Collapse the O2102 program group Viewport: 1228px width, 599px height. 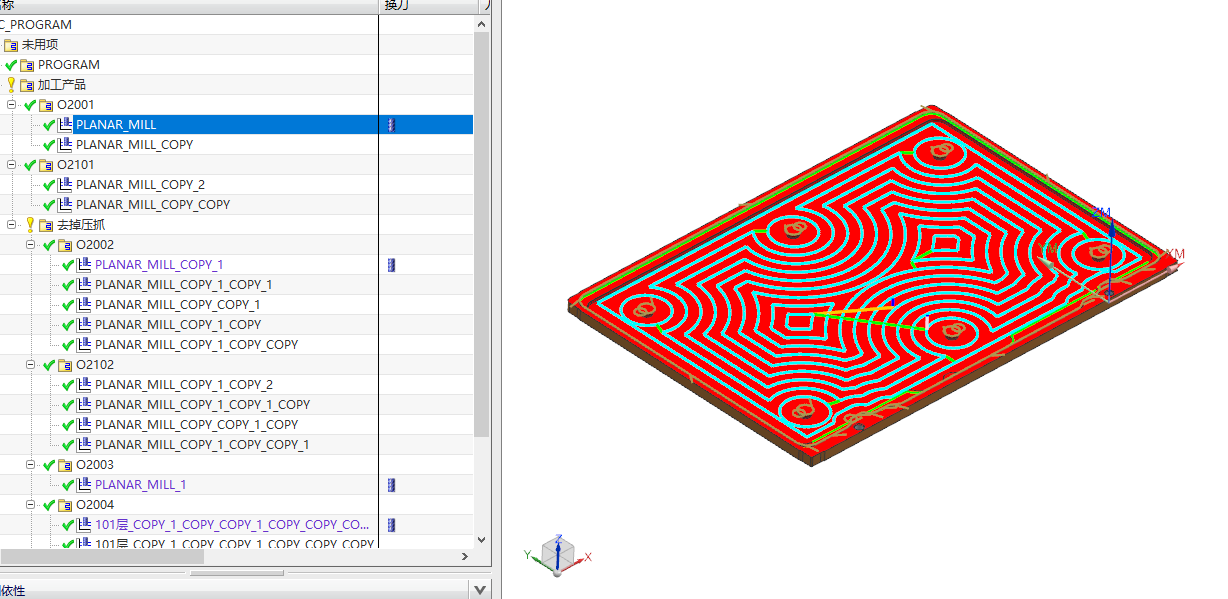point(31,365)
